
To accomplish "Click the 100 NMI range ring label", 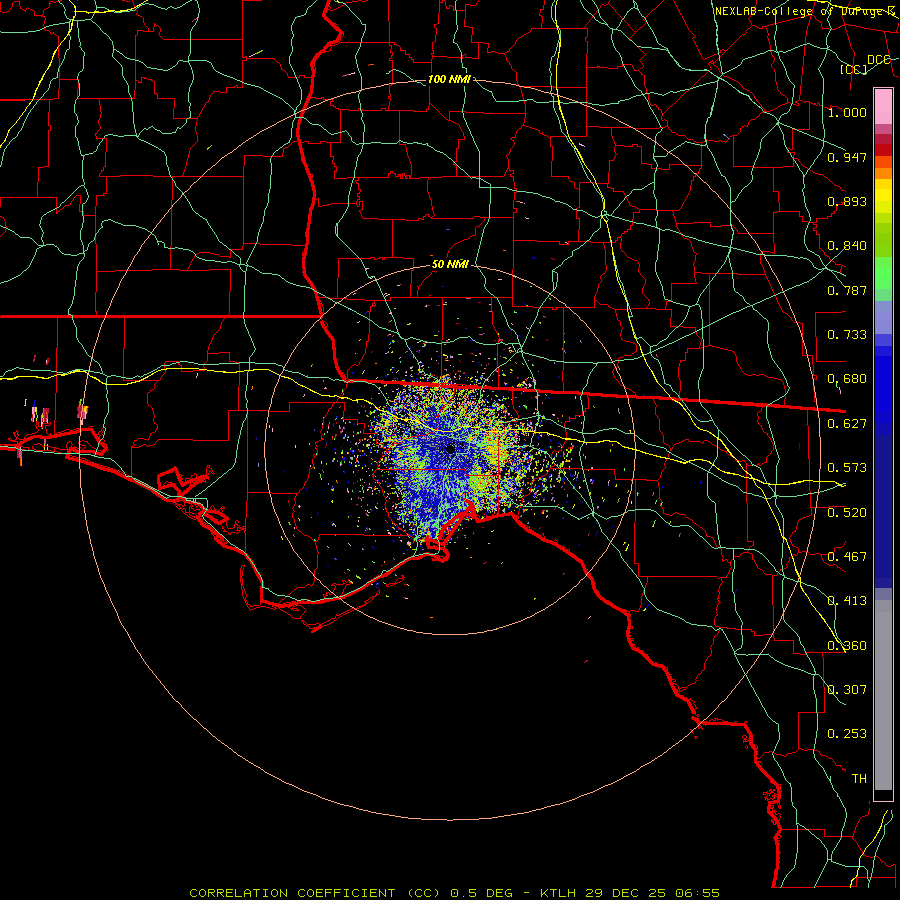I will 449,79.
